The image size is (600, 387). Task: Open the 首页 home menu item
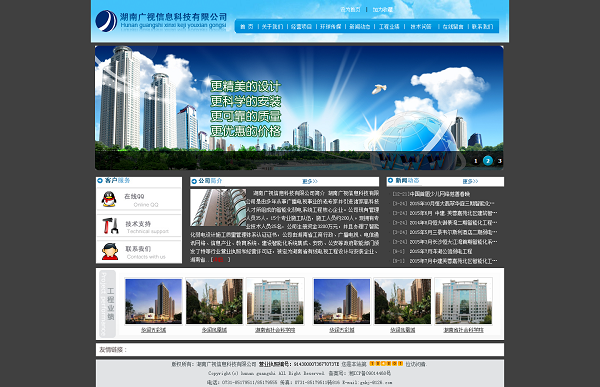coord(246,26)
